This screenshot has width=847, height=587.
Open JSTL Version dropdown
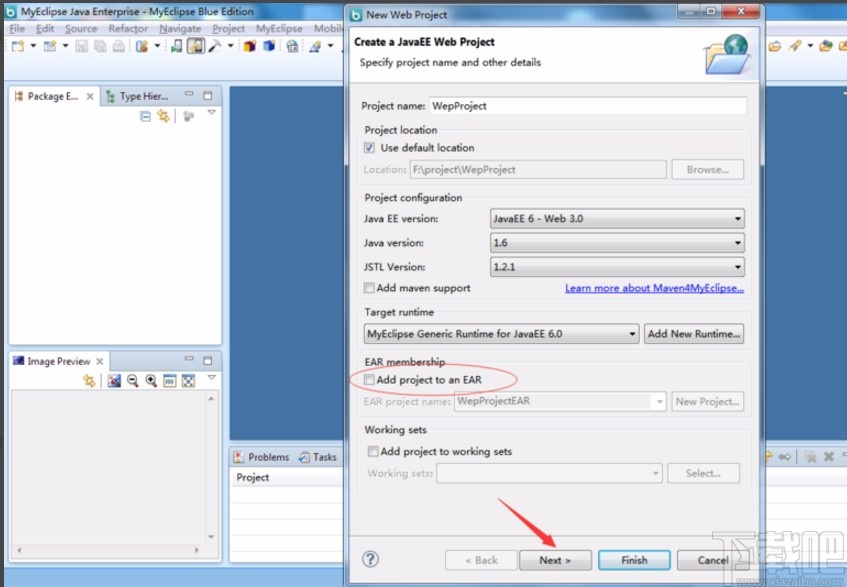[617, 267]
